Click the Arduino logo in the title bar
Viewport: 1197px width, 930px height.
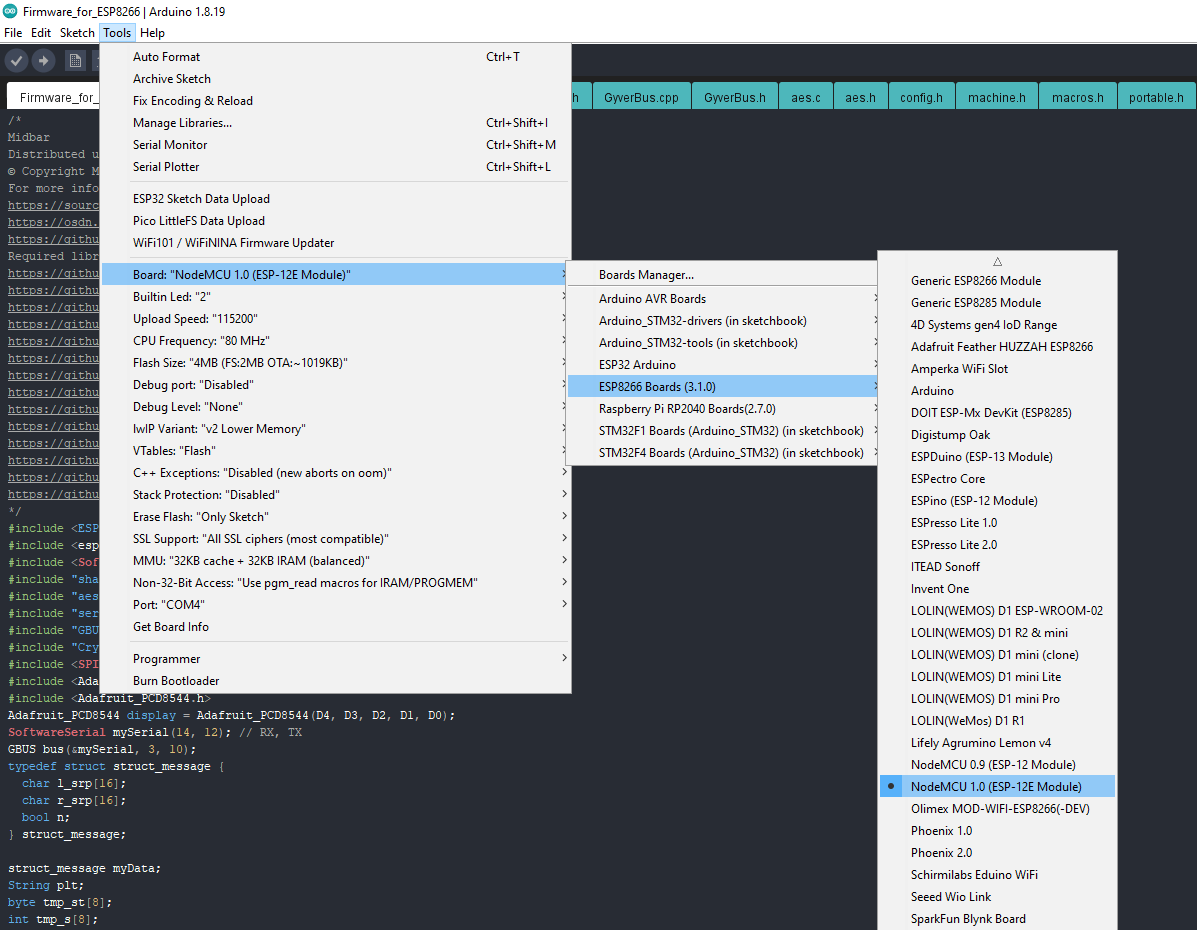10,11
